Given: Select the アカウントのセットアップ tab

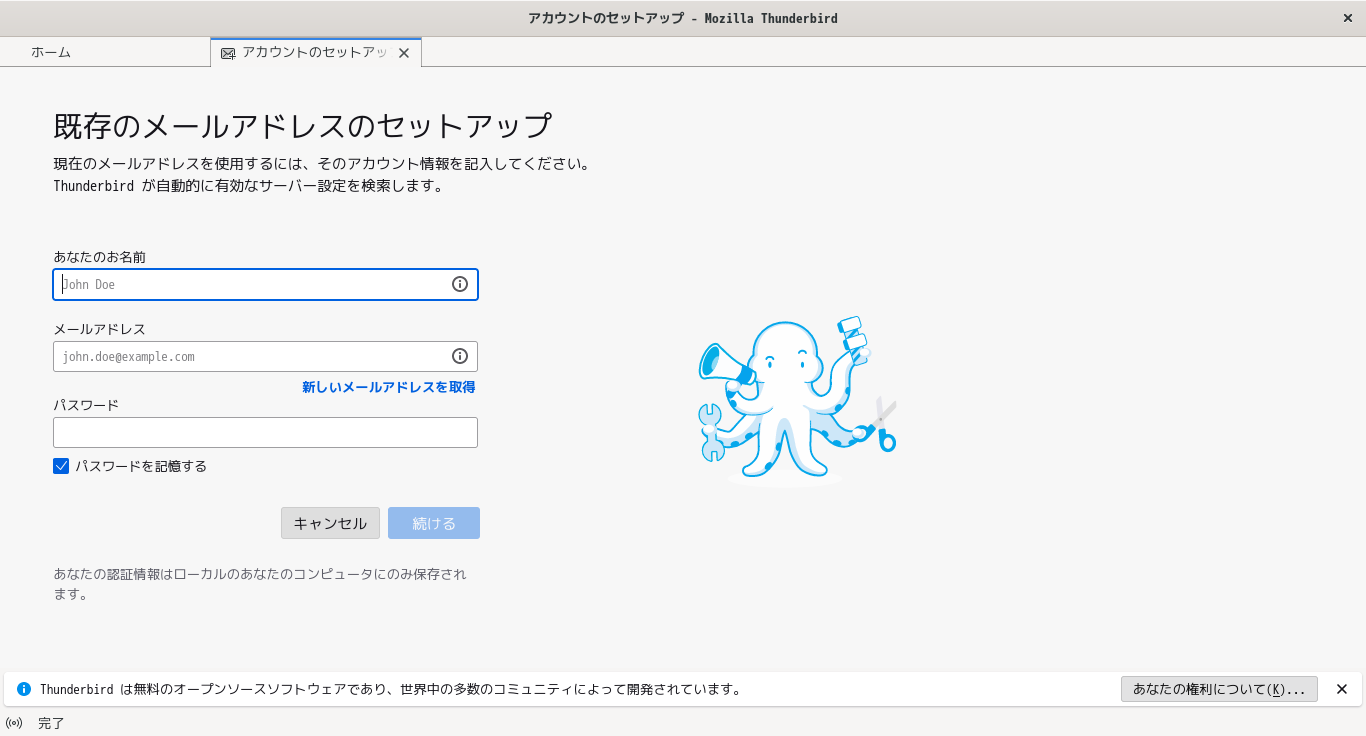Looking at the screenshot, I should click(316, 52).
